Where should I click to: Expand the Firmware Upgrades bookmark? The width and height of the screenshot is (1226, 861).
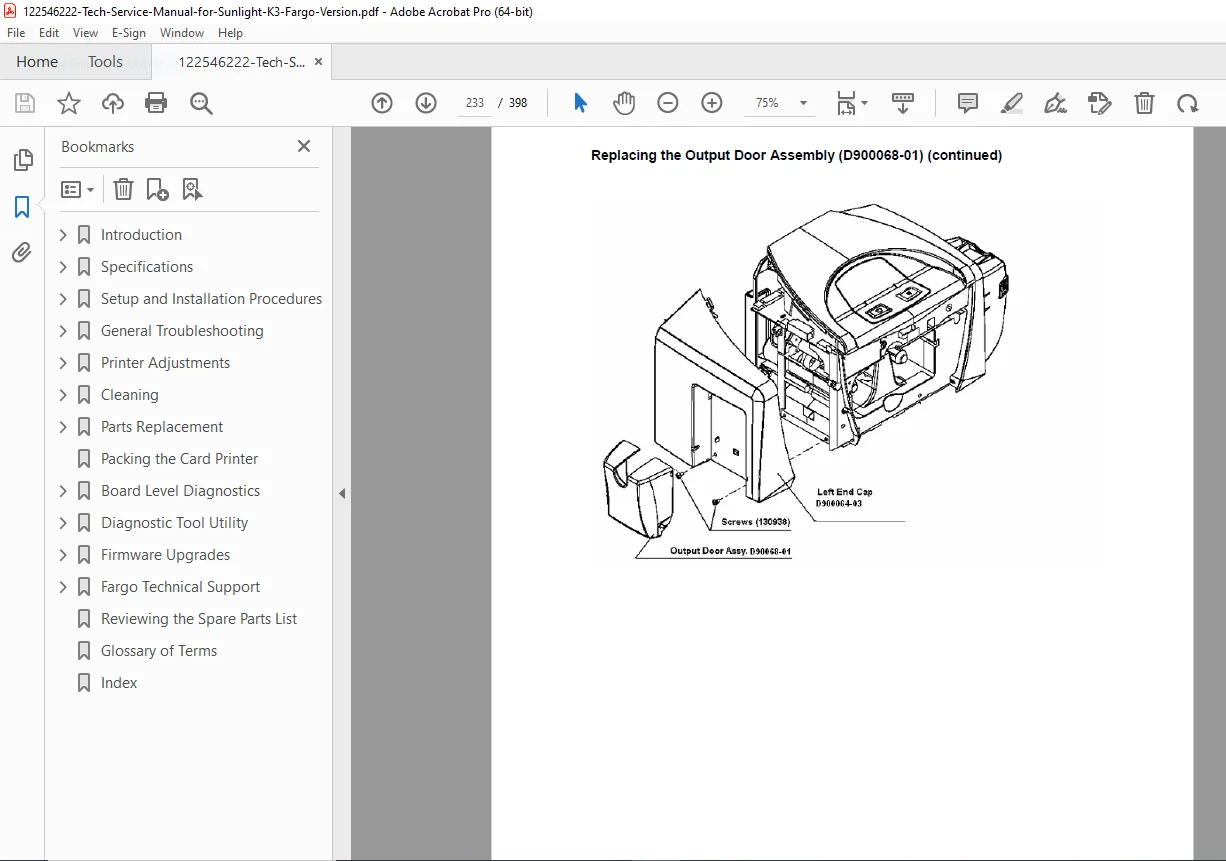coord(63,555)
